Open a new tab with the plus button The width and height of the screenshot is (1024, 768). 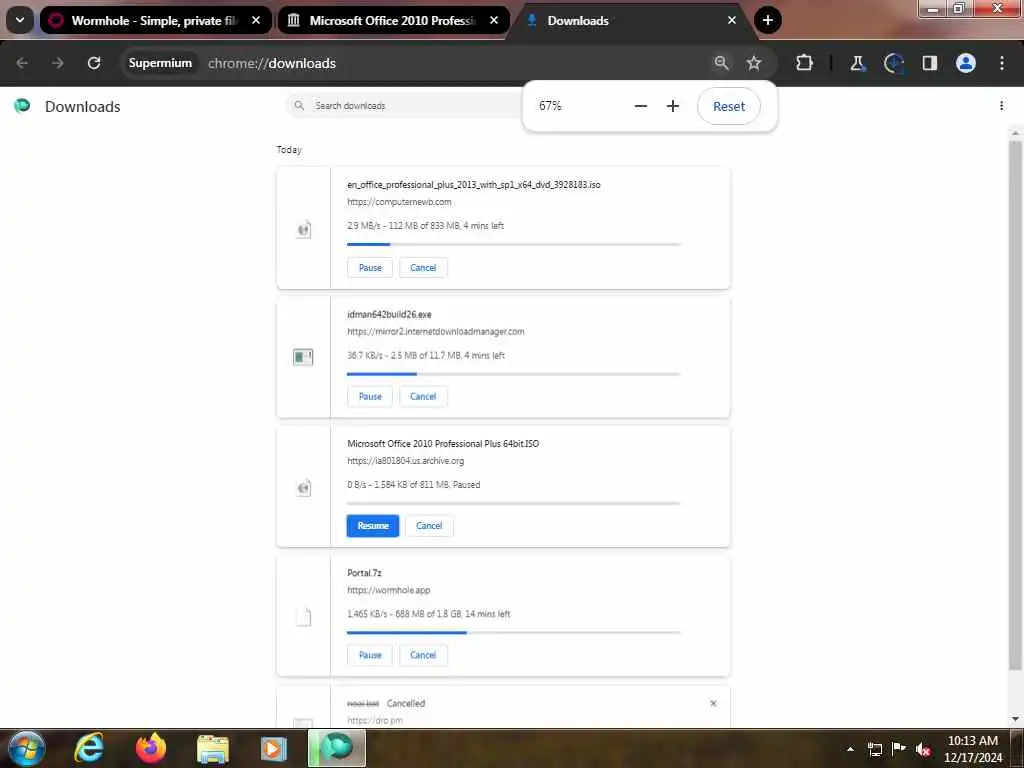pyautogui.click(x=768, y=20)
